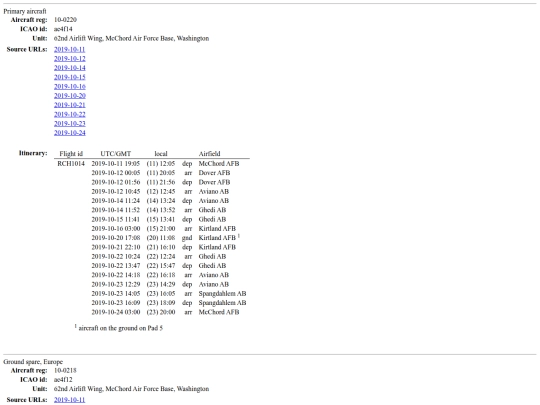Click the UTC time 2019-10-16 03:00
Viewport: 540px width, 405px height.
click(116, 229)
